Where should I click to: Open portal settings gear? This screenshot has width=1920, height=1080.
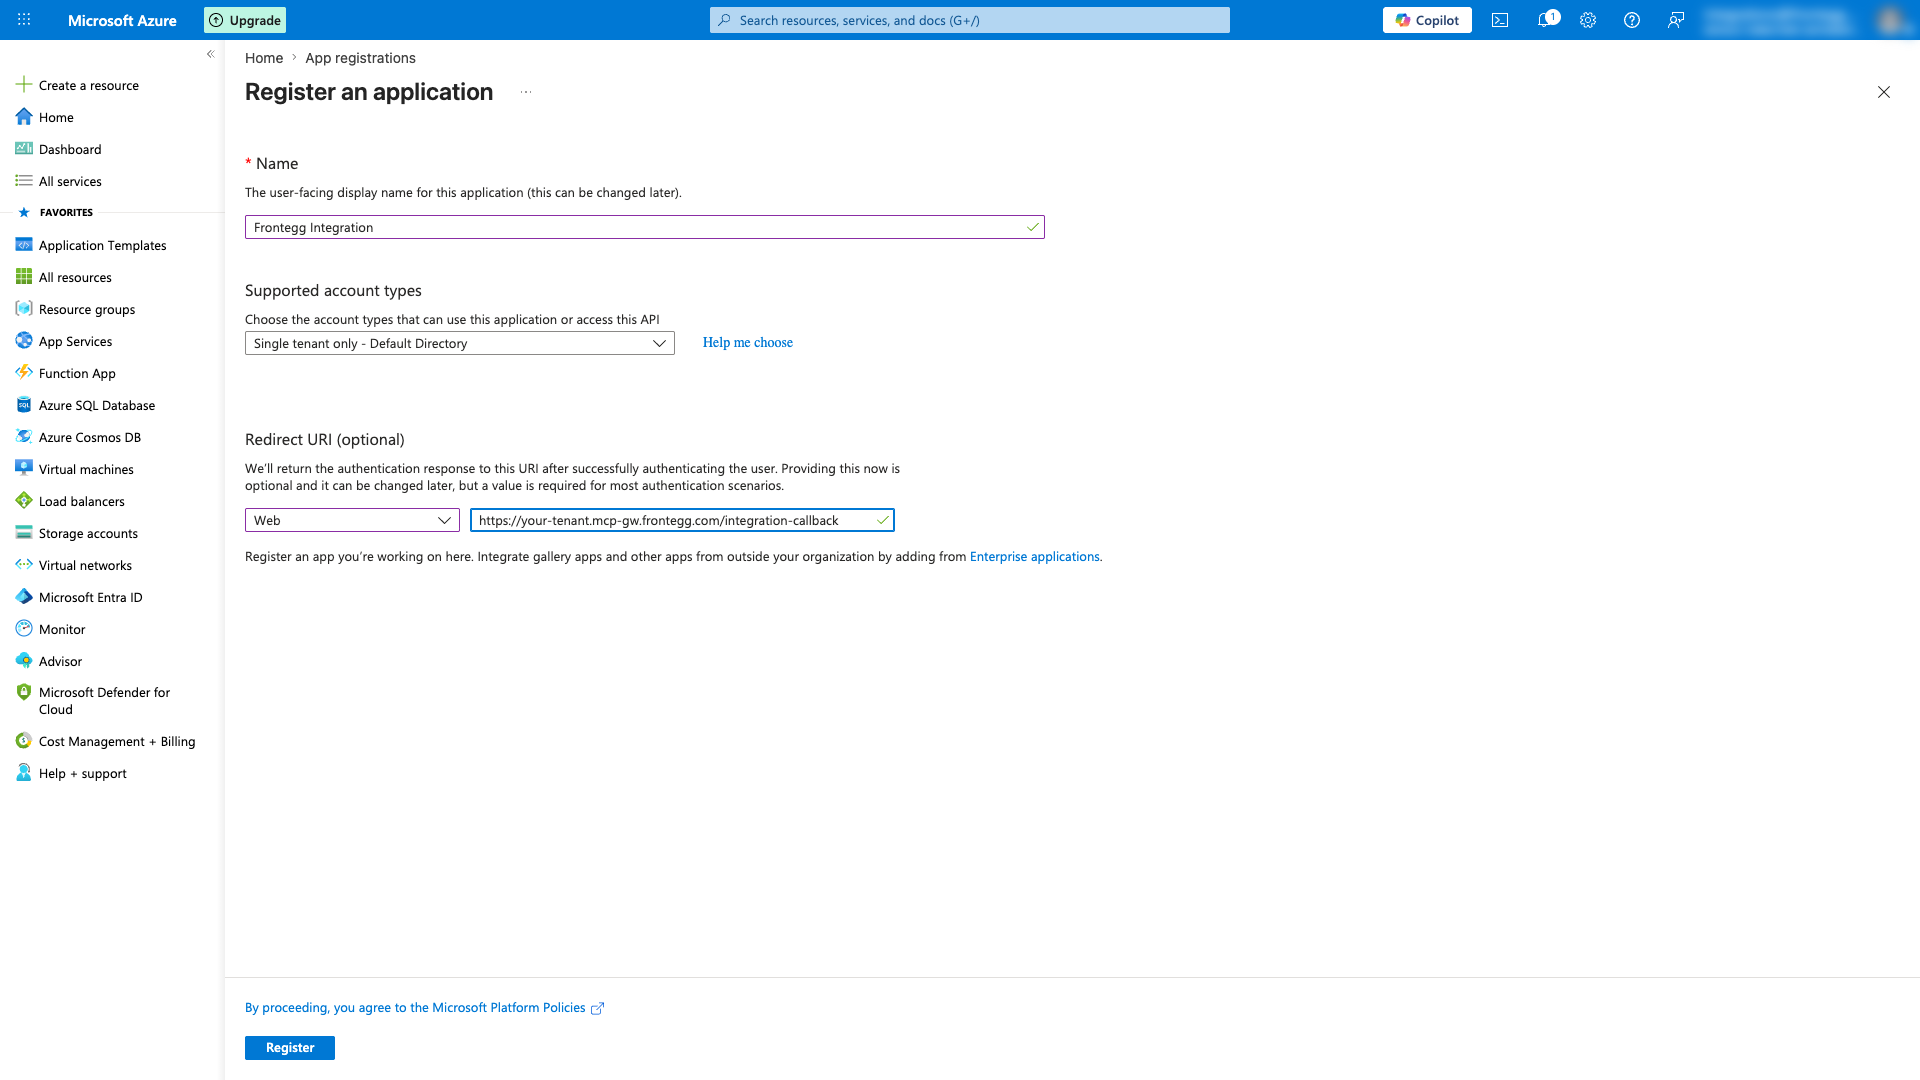1588,20
